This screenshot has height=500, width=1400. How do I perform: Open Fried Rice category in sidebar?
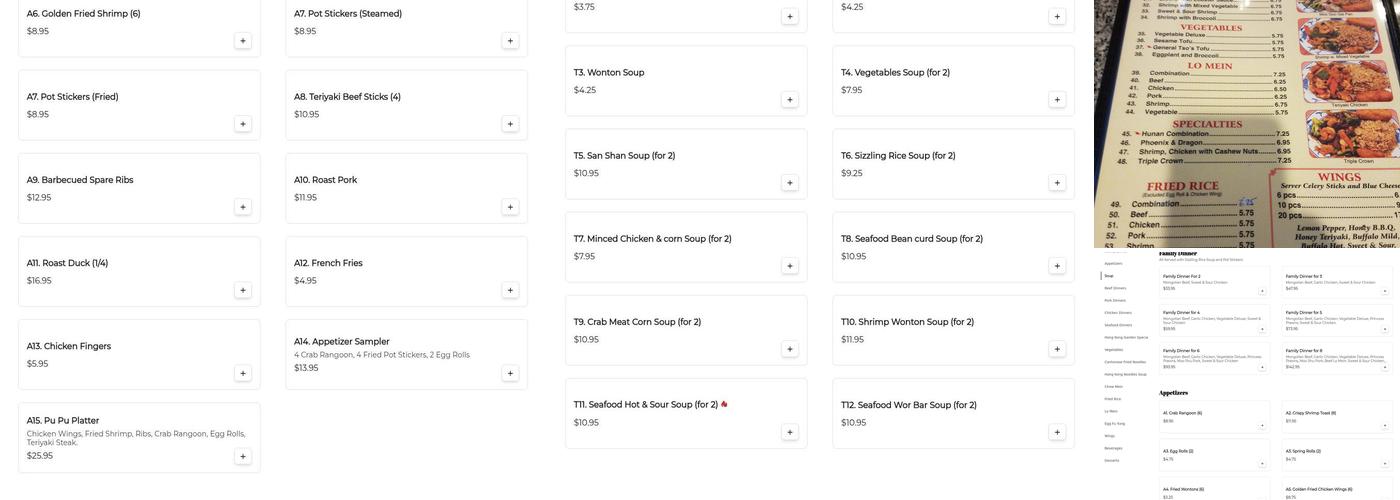click(1113, 399)
